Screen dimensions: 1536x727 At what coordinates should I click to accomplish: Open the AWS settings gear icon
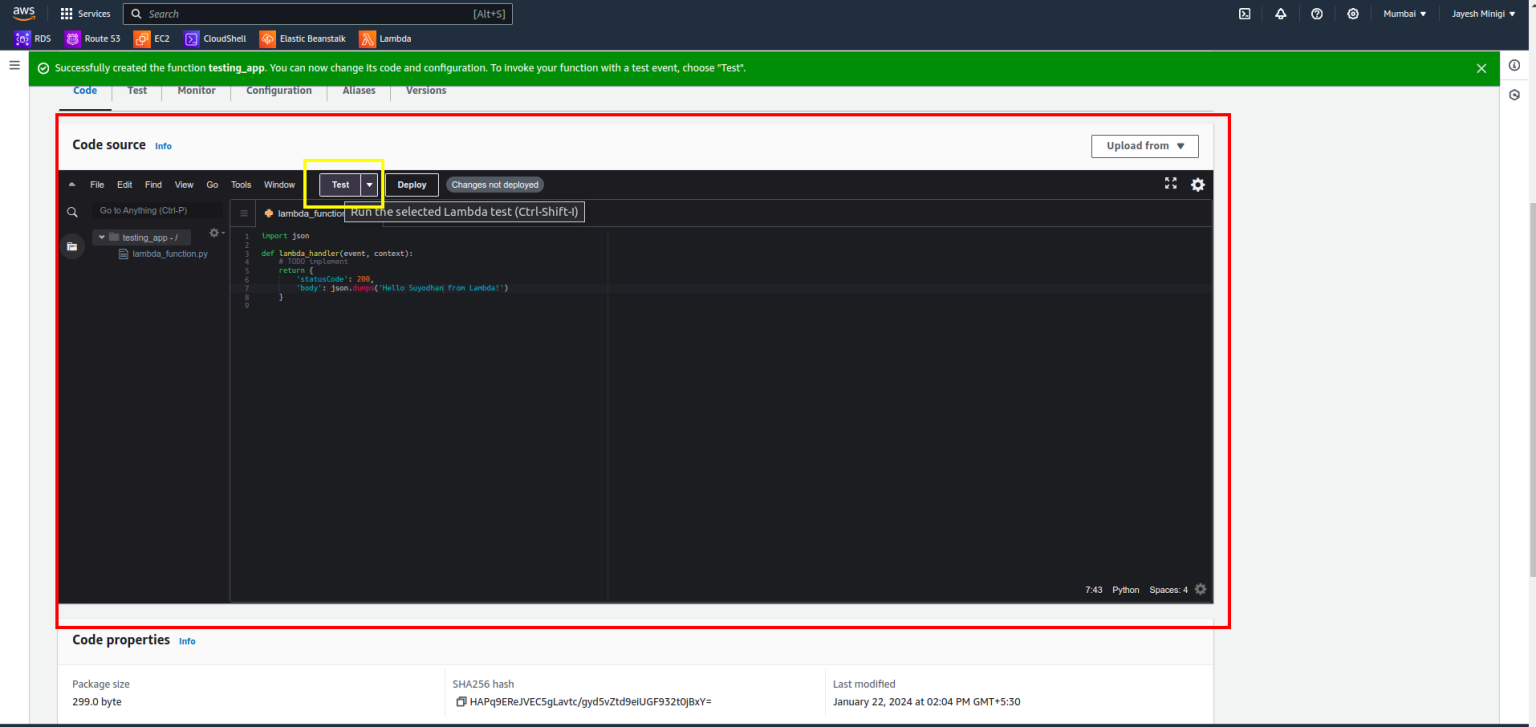pos(1353,13)
